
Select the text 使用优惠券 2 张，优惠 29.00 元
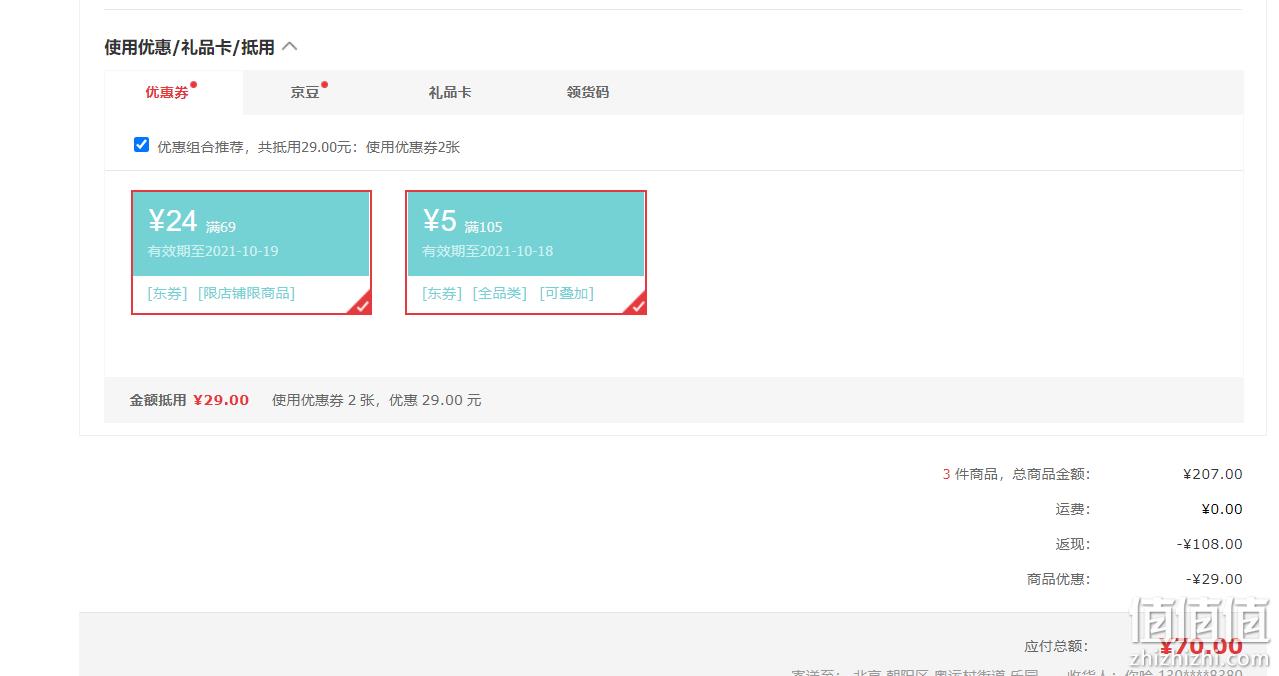[376, 400]
